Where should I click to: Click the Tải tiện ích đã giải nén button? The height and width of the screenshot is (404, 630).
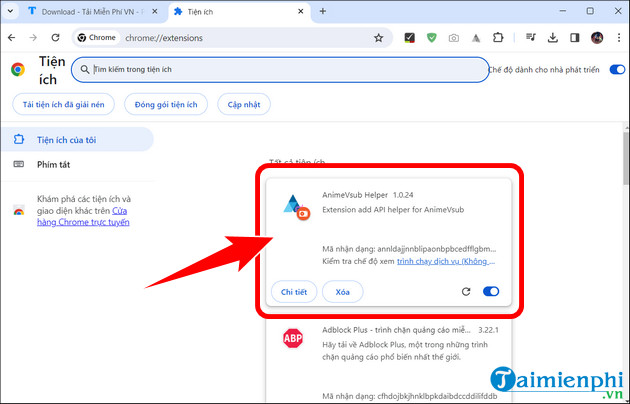[64, 105]
